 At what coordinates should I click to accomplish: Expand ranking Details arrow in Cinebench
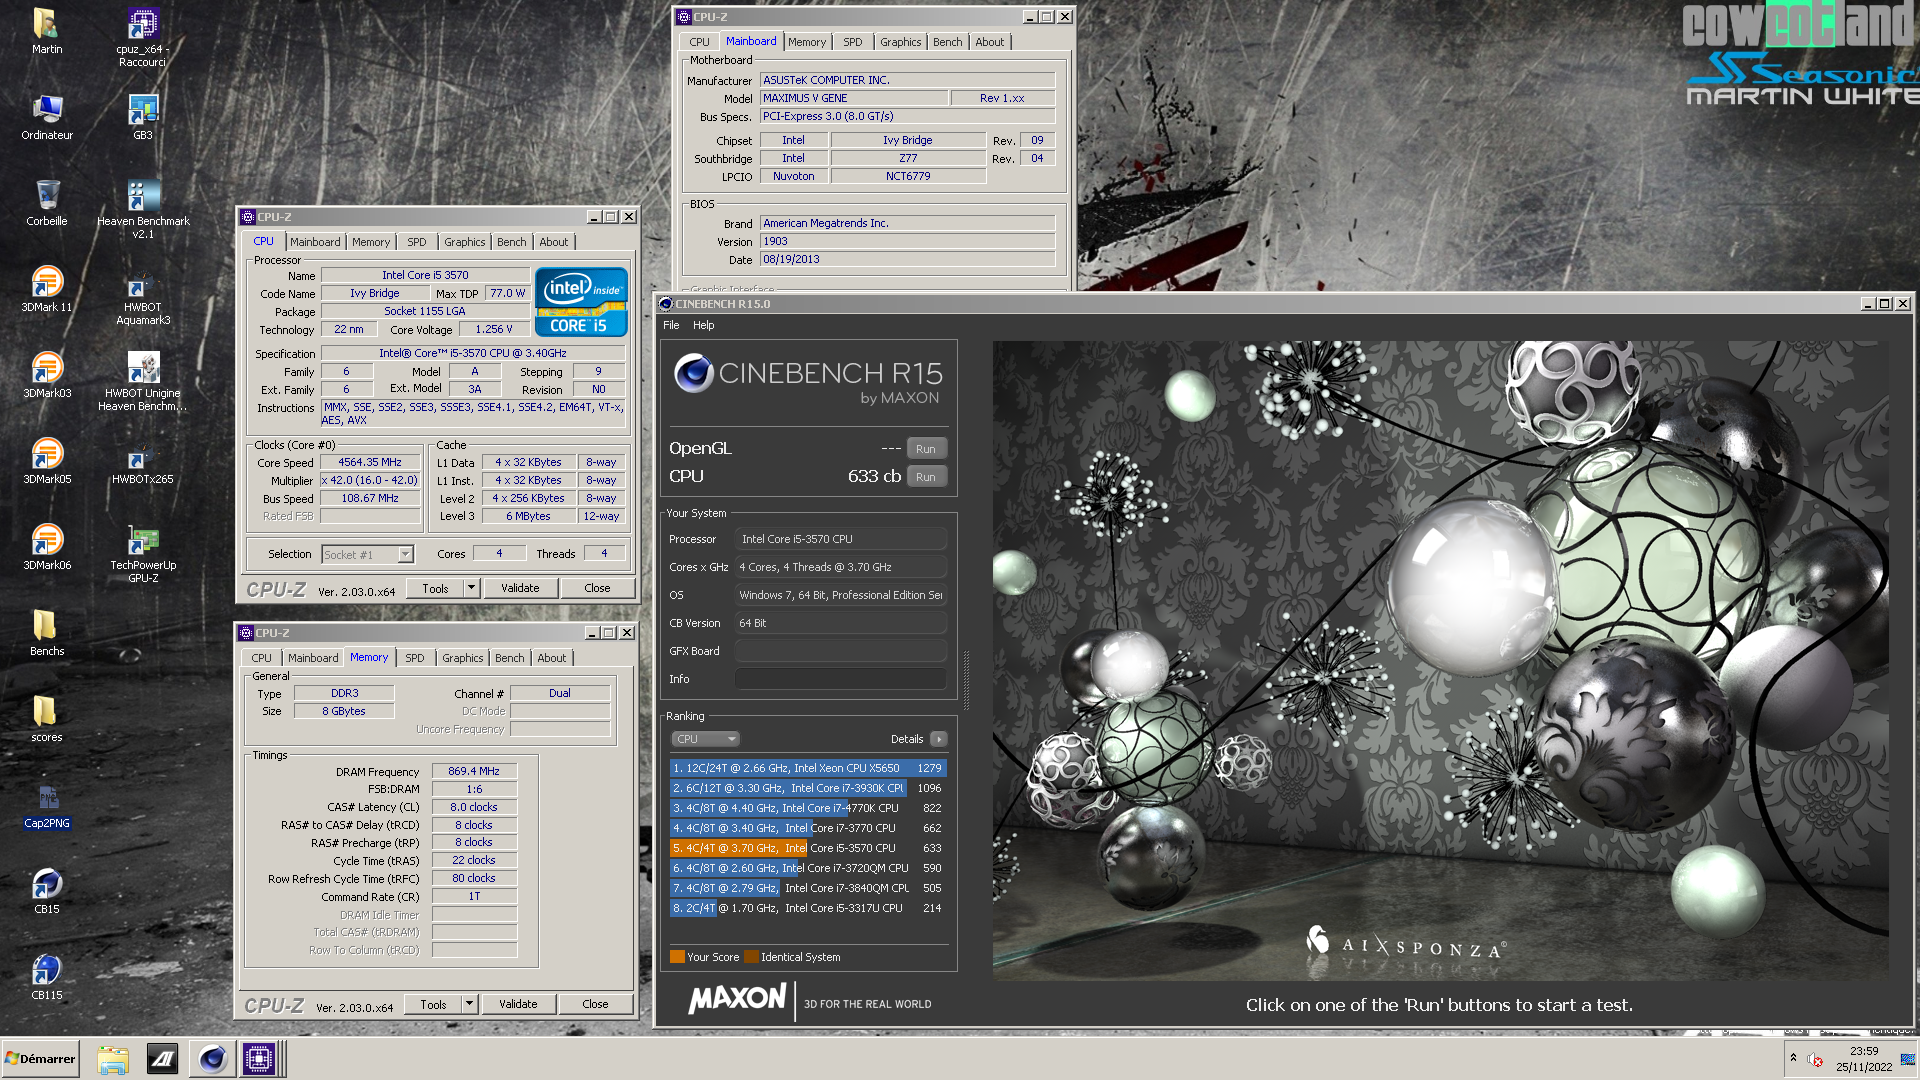938,739
